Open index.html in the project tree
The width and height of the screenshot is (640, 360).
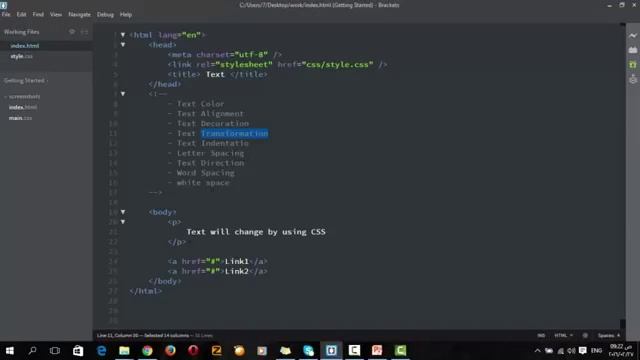(23, 107)
